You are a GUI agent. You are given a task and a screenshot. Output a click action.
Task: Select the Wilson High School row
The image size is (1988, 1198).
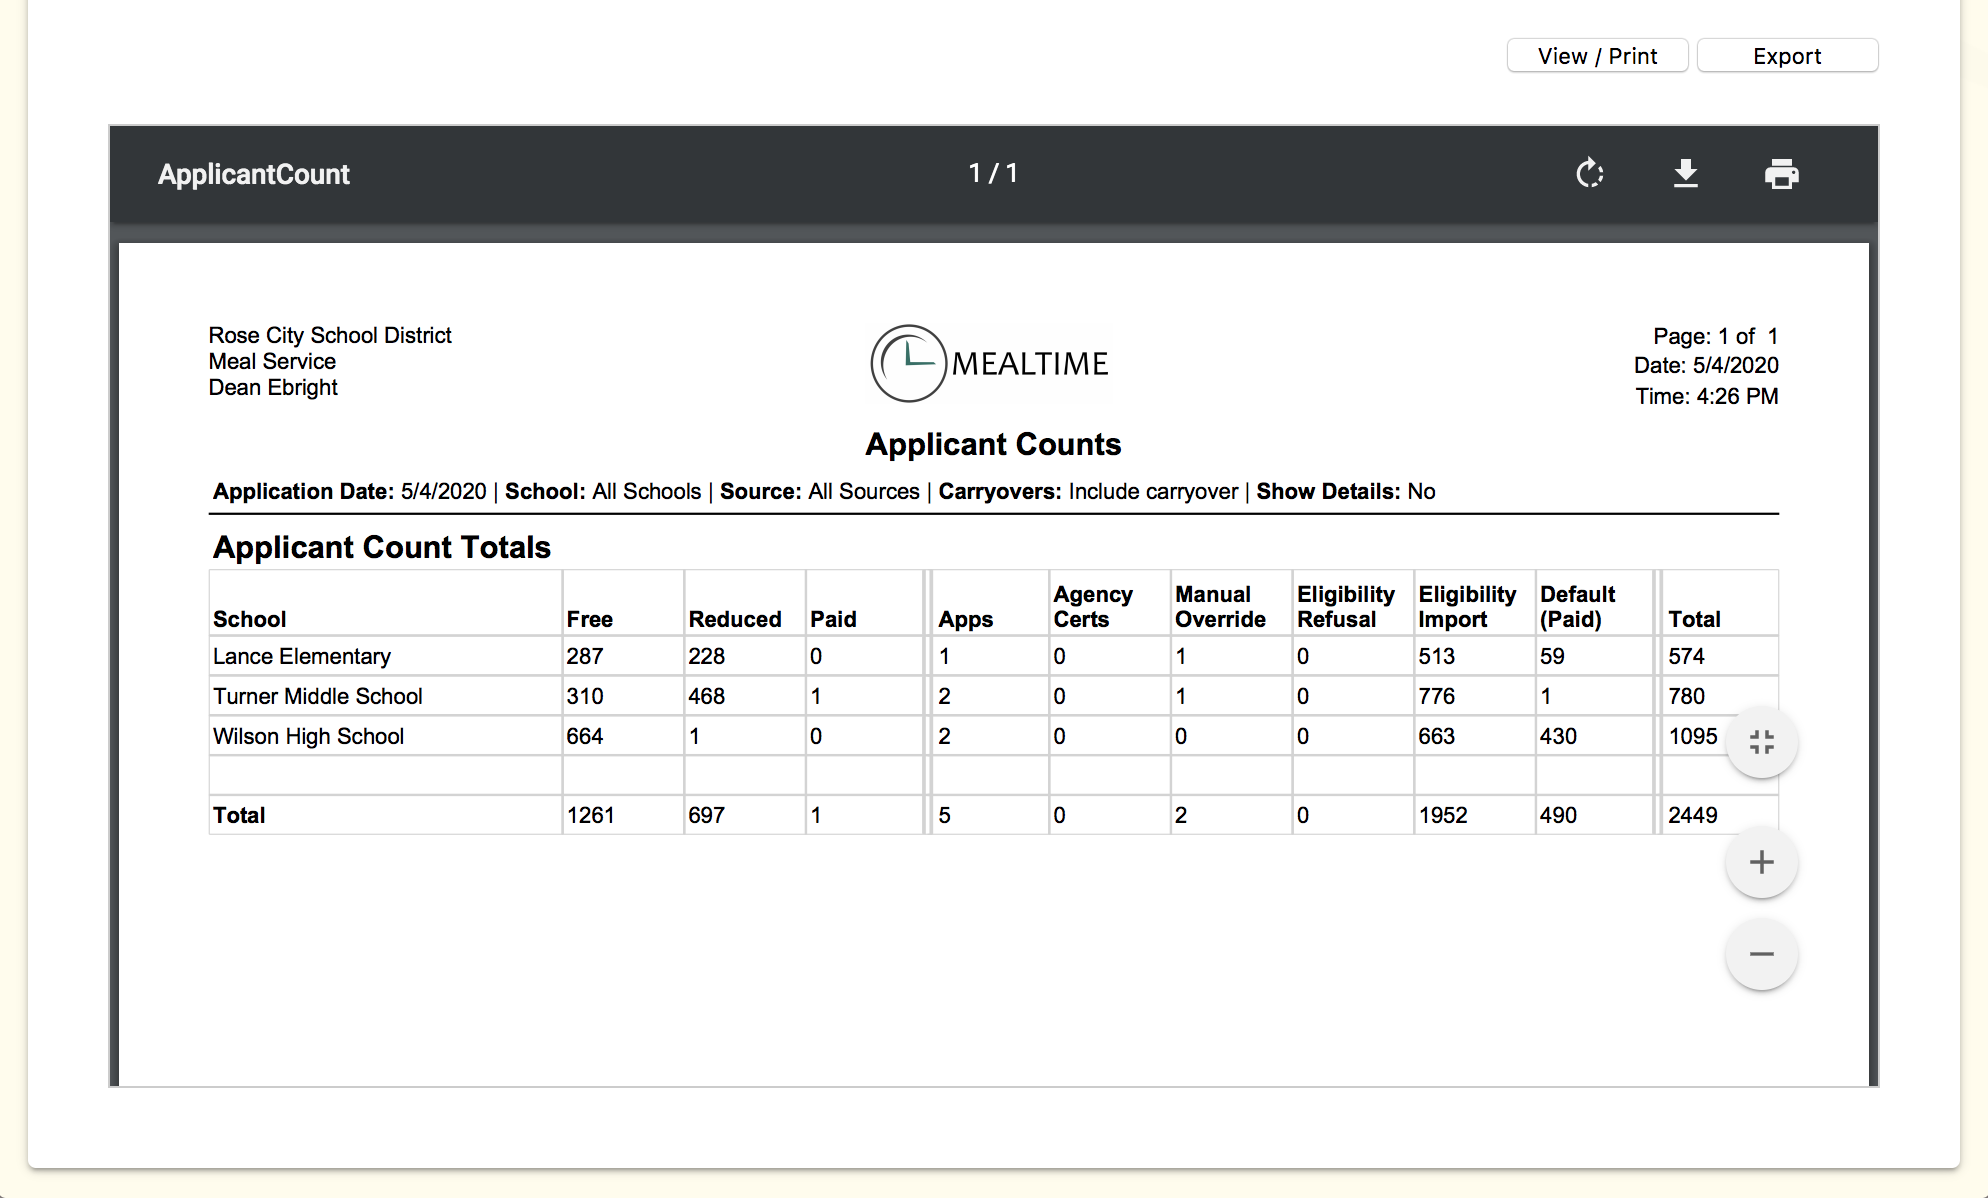308,736
